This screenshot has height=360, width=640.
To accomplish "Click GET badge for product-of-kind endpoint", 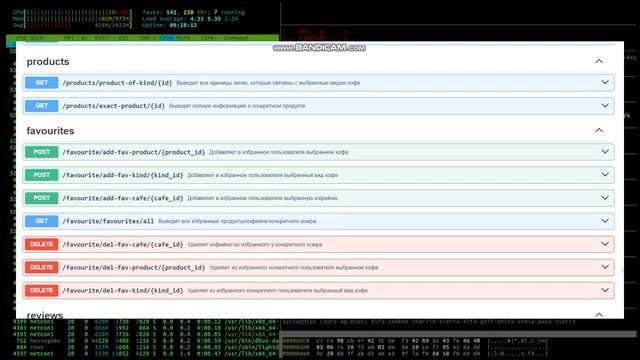I will coord(42,83).
